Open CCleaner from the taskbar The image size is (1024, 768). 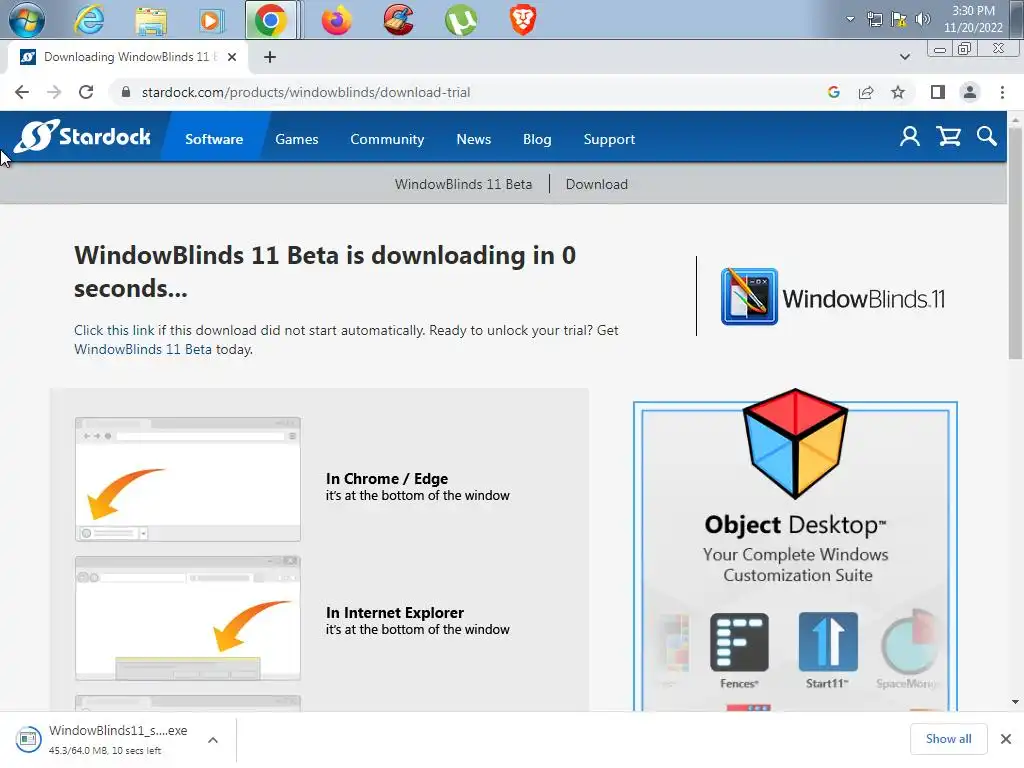(x=398, y=20)
